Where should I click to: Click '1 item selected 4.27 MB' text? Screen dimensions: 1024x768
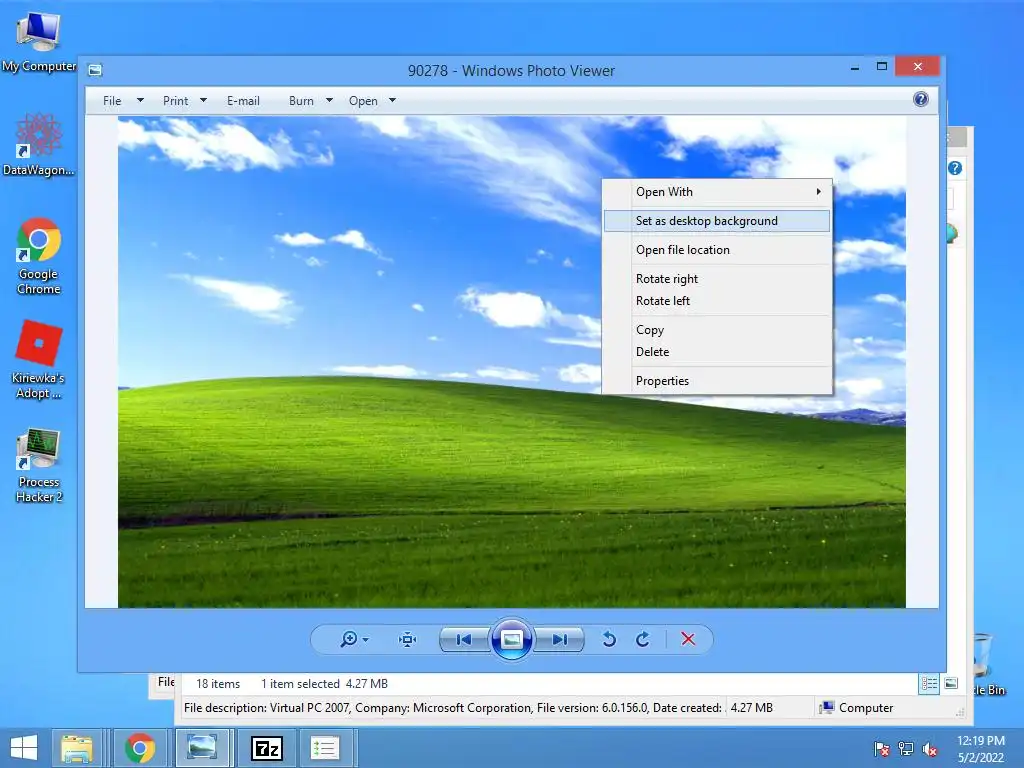[x=324, y=684]
